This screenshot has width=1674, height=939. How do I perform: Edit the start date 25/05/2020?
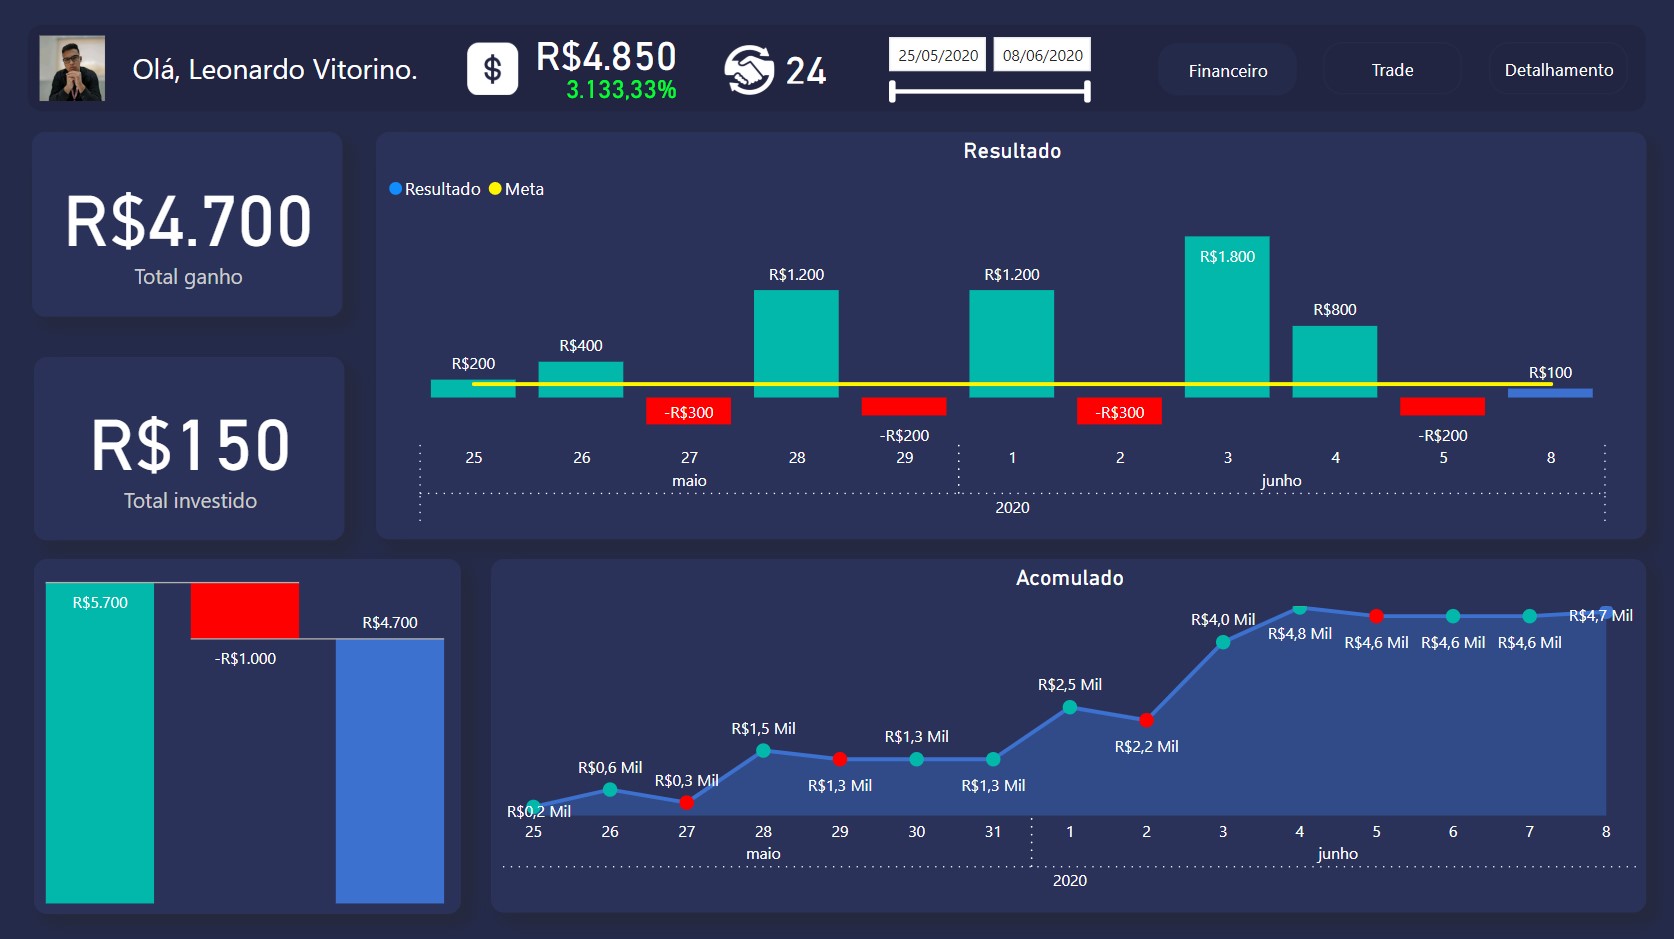(938, 55)
